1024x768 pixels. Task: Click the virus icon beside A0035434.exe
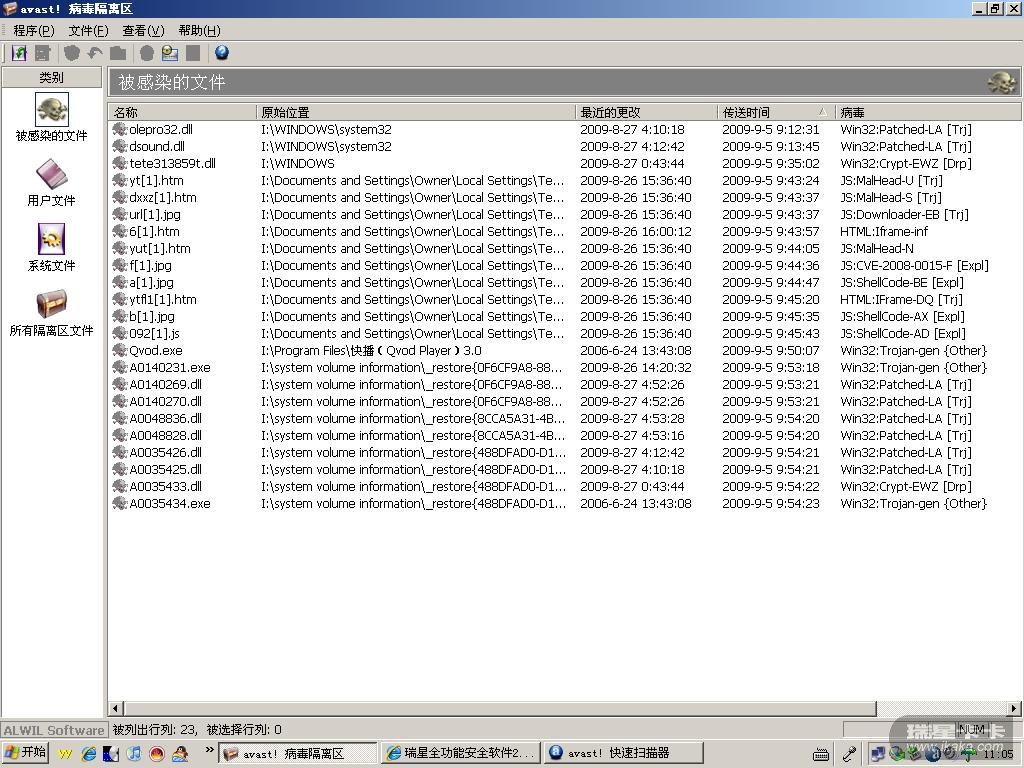click(120, 503)
